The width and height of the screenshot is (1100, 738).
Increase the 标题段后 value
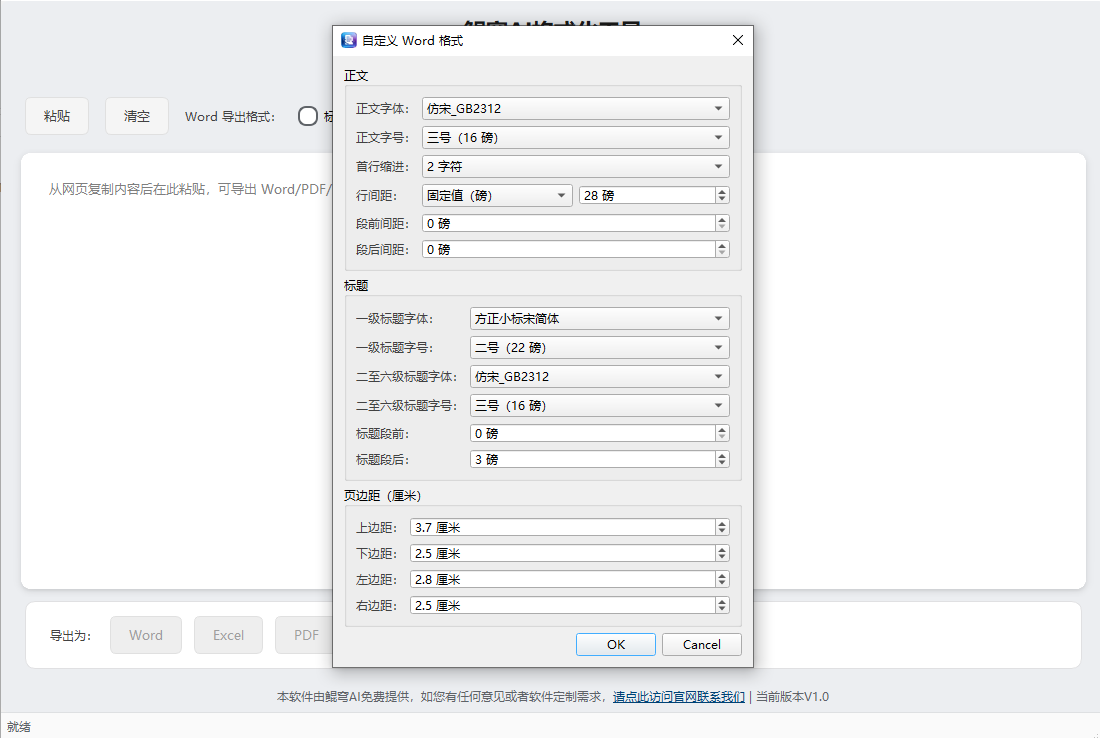(722, 454)
